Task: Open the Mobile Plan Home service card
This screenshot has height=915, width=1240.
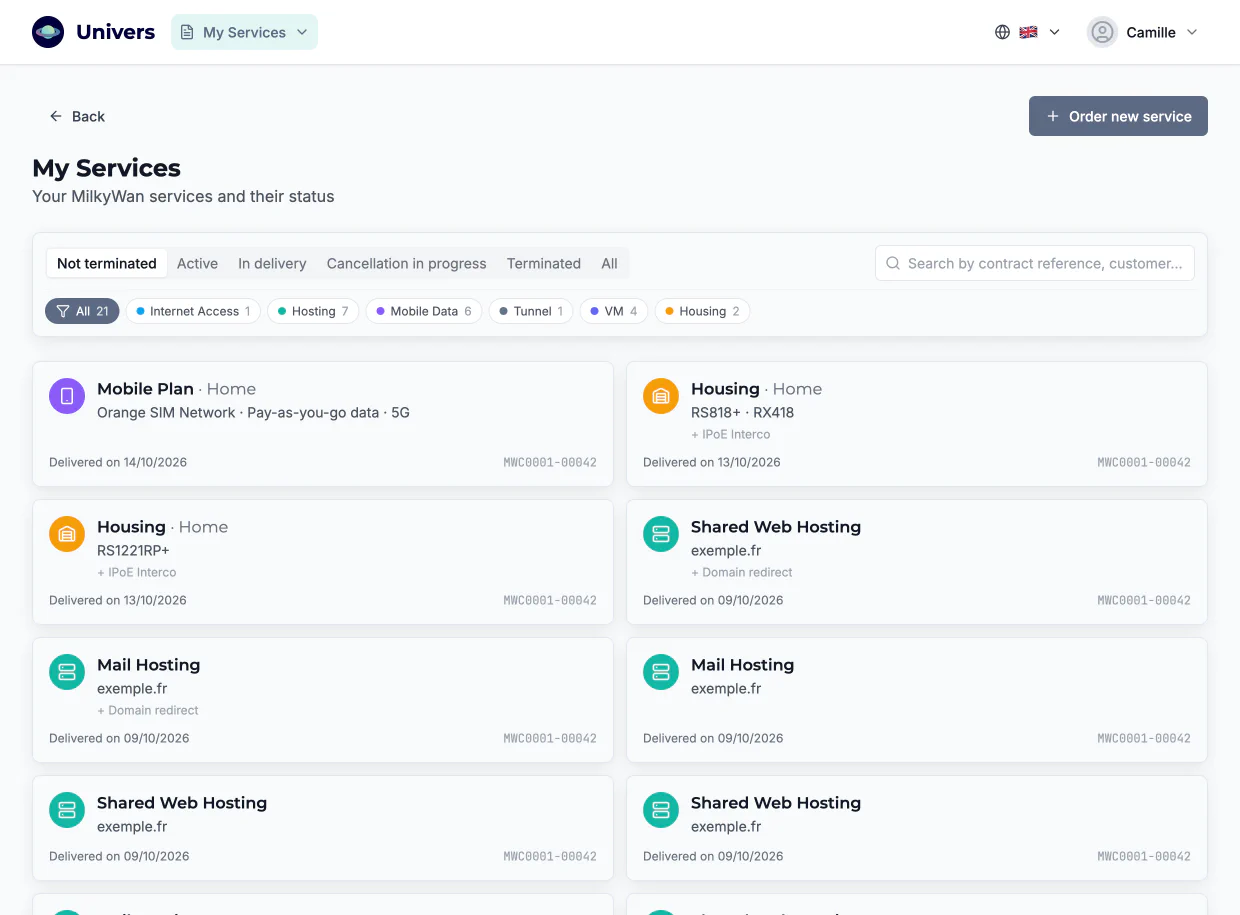Action: [323, 424]
